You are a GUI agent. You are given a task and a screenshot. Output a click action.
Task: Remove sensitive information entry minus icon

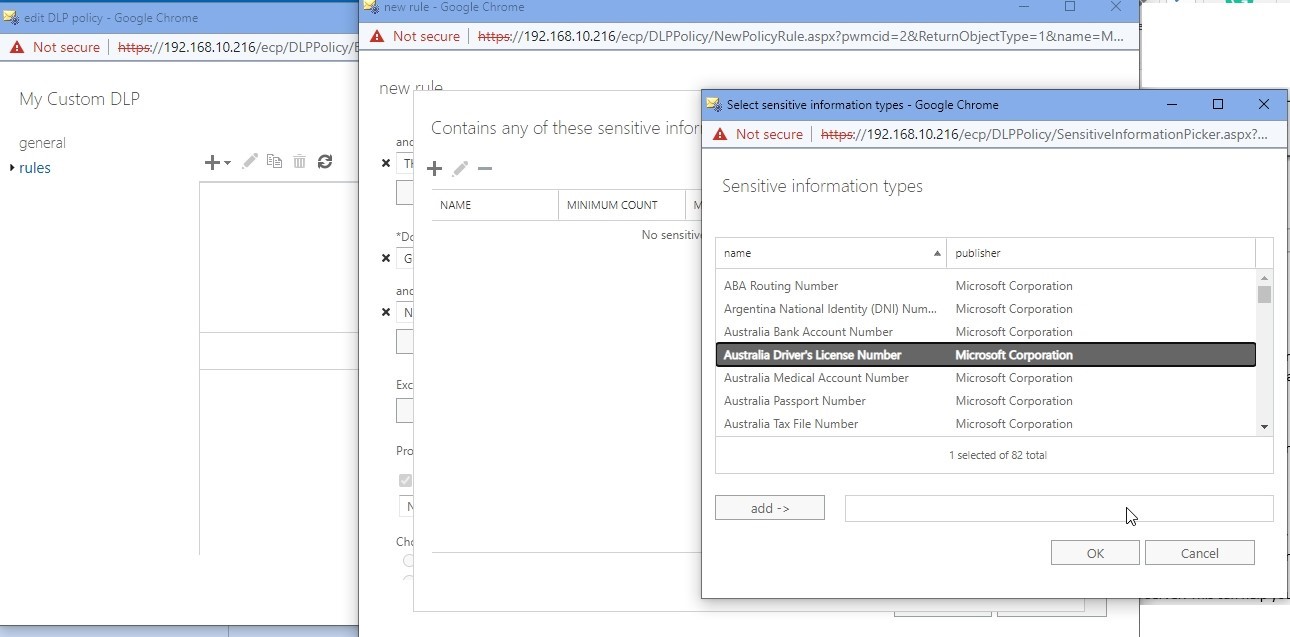tap(485, 169)
